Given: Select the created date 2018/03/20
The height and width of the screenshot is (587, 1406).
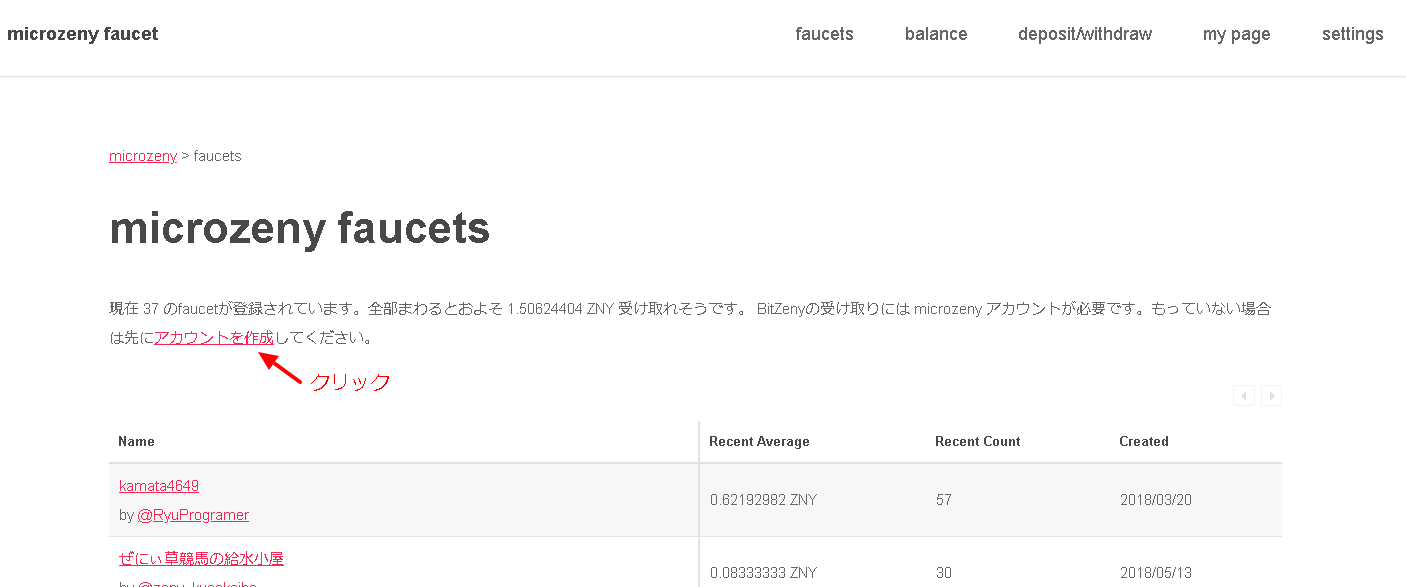Looking at the screenshot, I should tap(1156, 500).
